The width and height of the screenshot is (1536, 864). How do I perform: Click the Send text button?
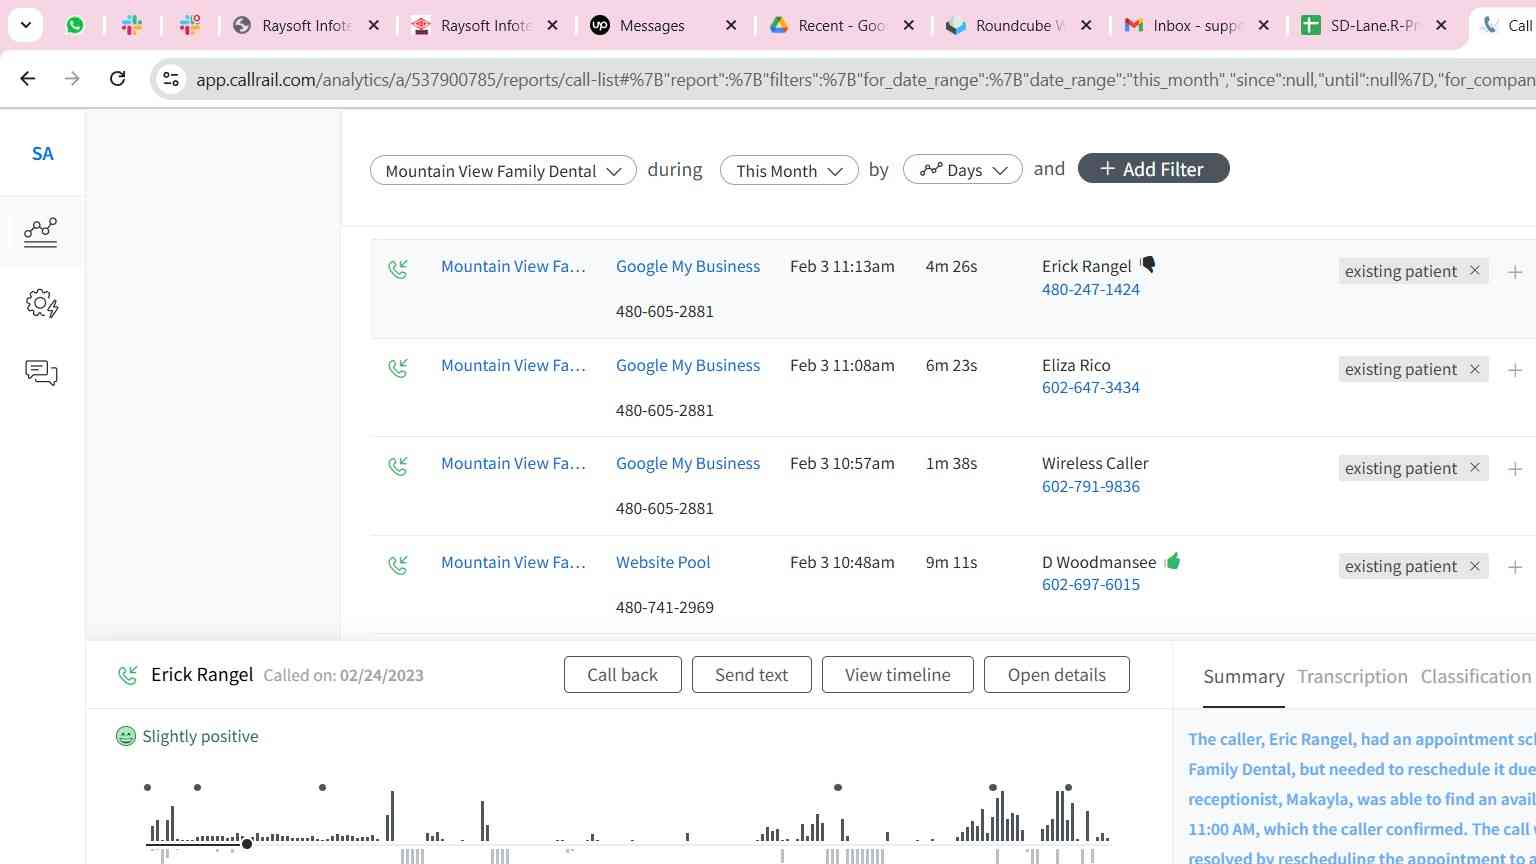click(x=751, y=674)
